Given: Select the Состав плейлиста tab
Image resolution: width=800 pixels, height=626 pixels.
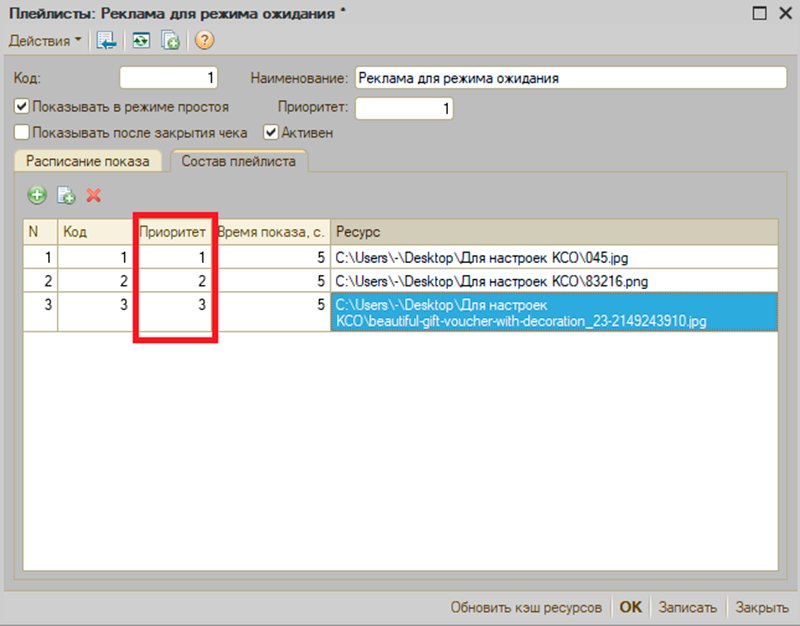Looking at the screenshot, I should click(x=239, y=161).
